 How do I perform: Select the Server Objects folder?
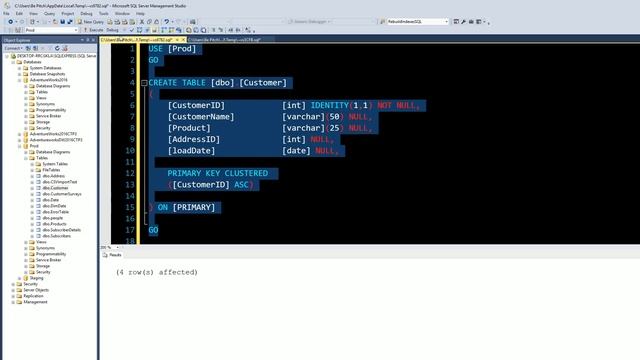click(36, 290)
